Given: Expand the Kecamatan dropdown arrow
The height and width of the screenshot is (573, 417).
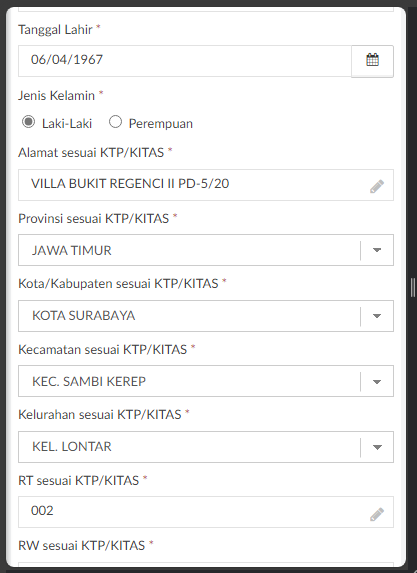Looking at the screenshot, I should (x=377, y=382).
